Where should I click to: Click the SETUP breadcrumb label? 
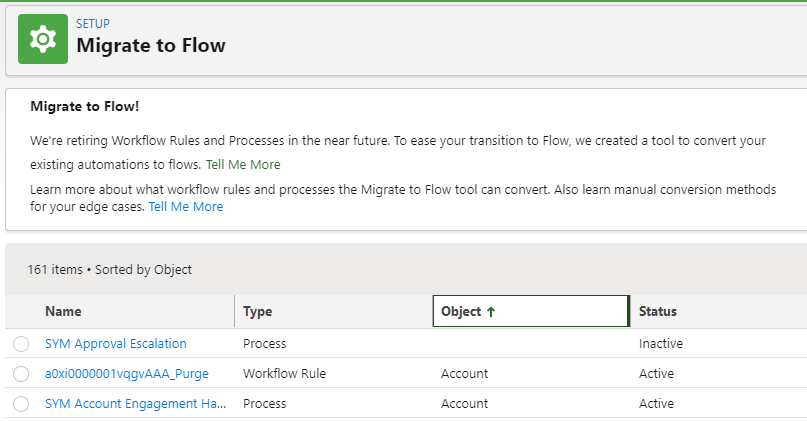[x=93, y=24]
